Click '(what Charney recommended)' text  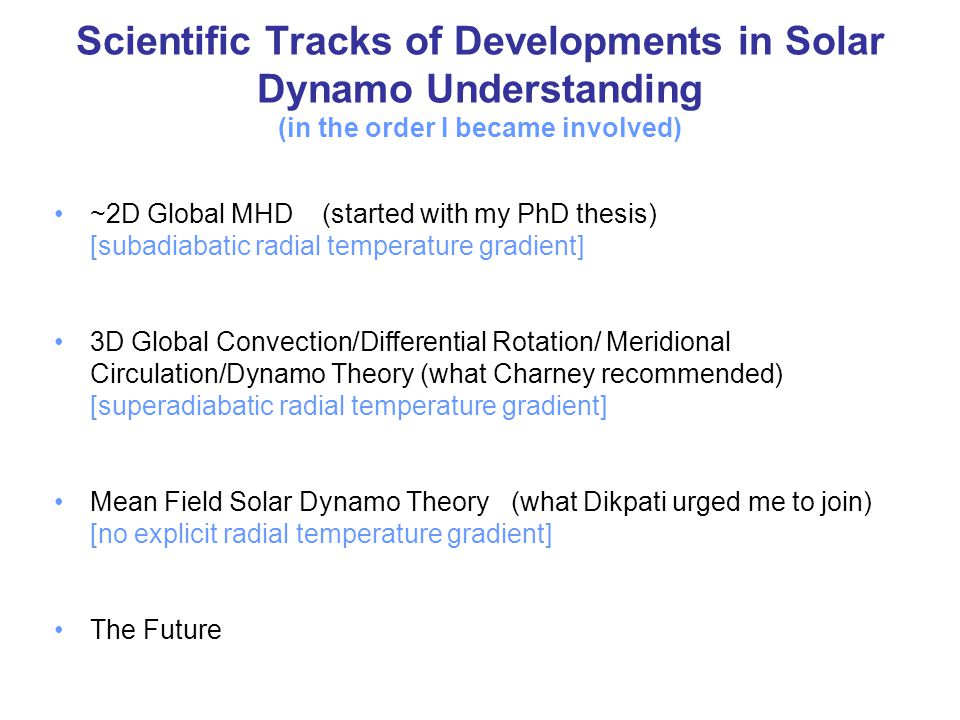pyautogui.click(x=602, y=374)
